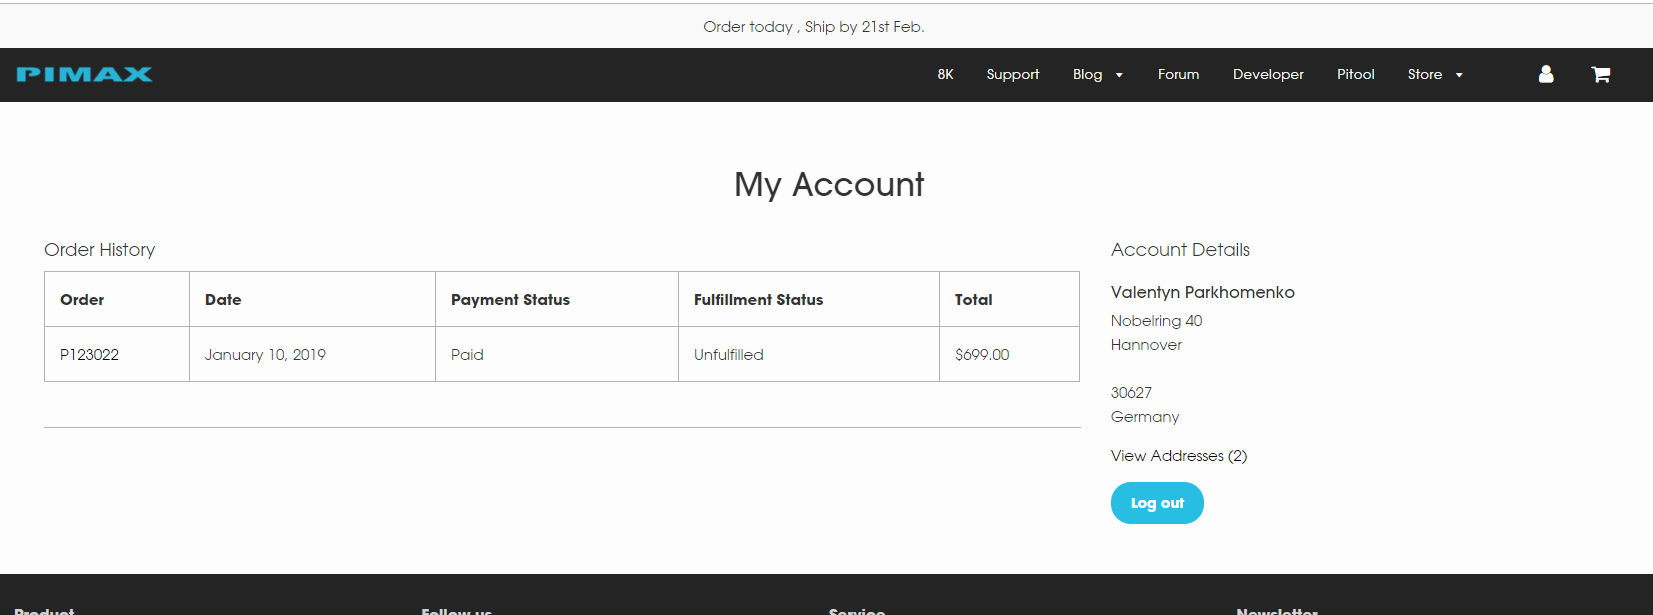Screen dimensions: 1653x615
Task: Click the 'Order today, Ship by 21st Feb.' banner
Action: point(813,26)
